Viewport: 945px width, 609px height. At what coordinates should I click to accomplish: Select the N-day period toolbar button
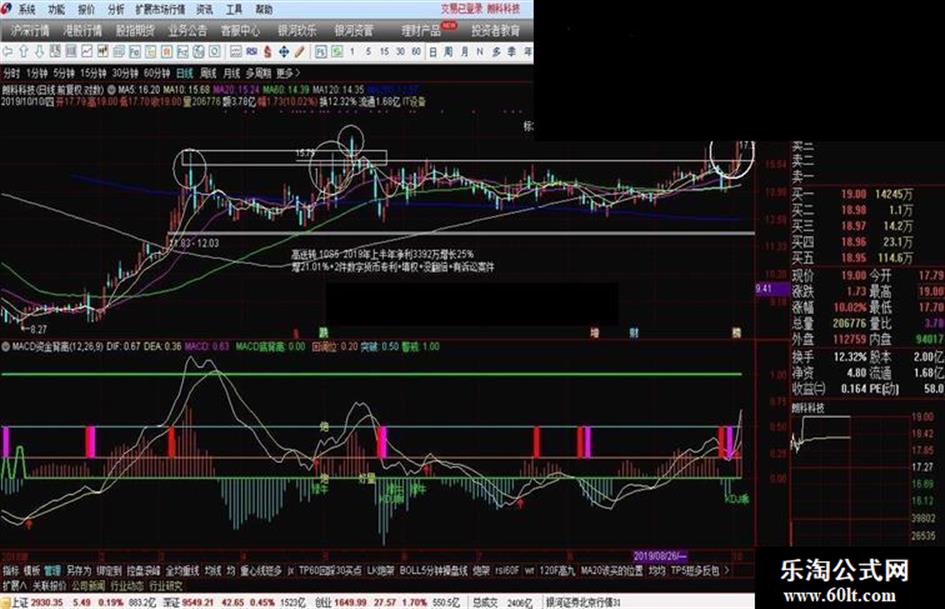click(480, 52)
